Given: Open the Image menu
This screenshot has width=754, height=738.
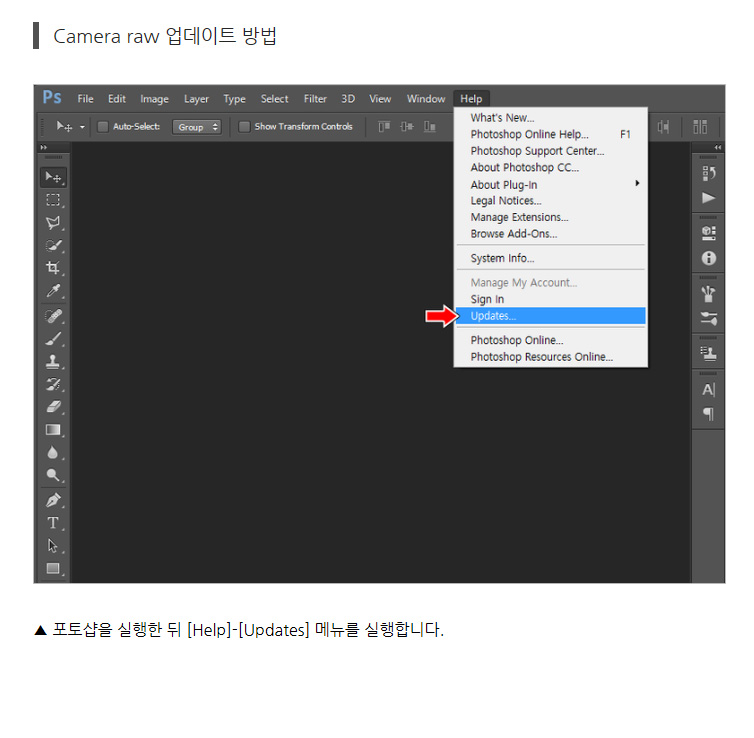Looking at the screenshot, I should click(x=154, y=99).
